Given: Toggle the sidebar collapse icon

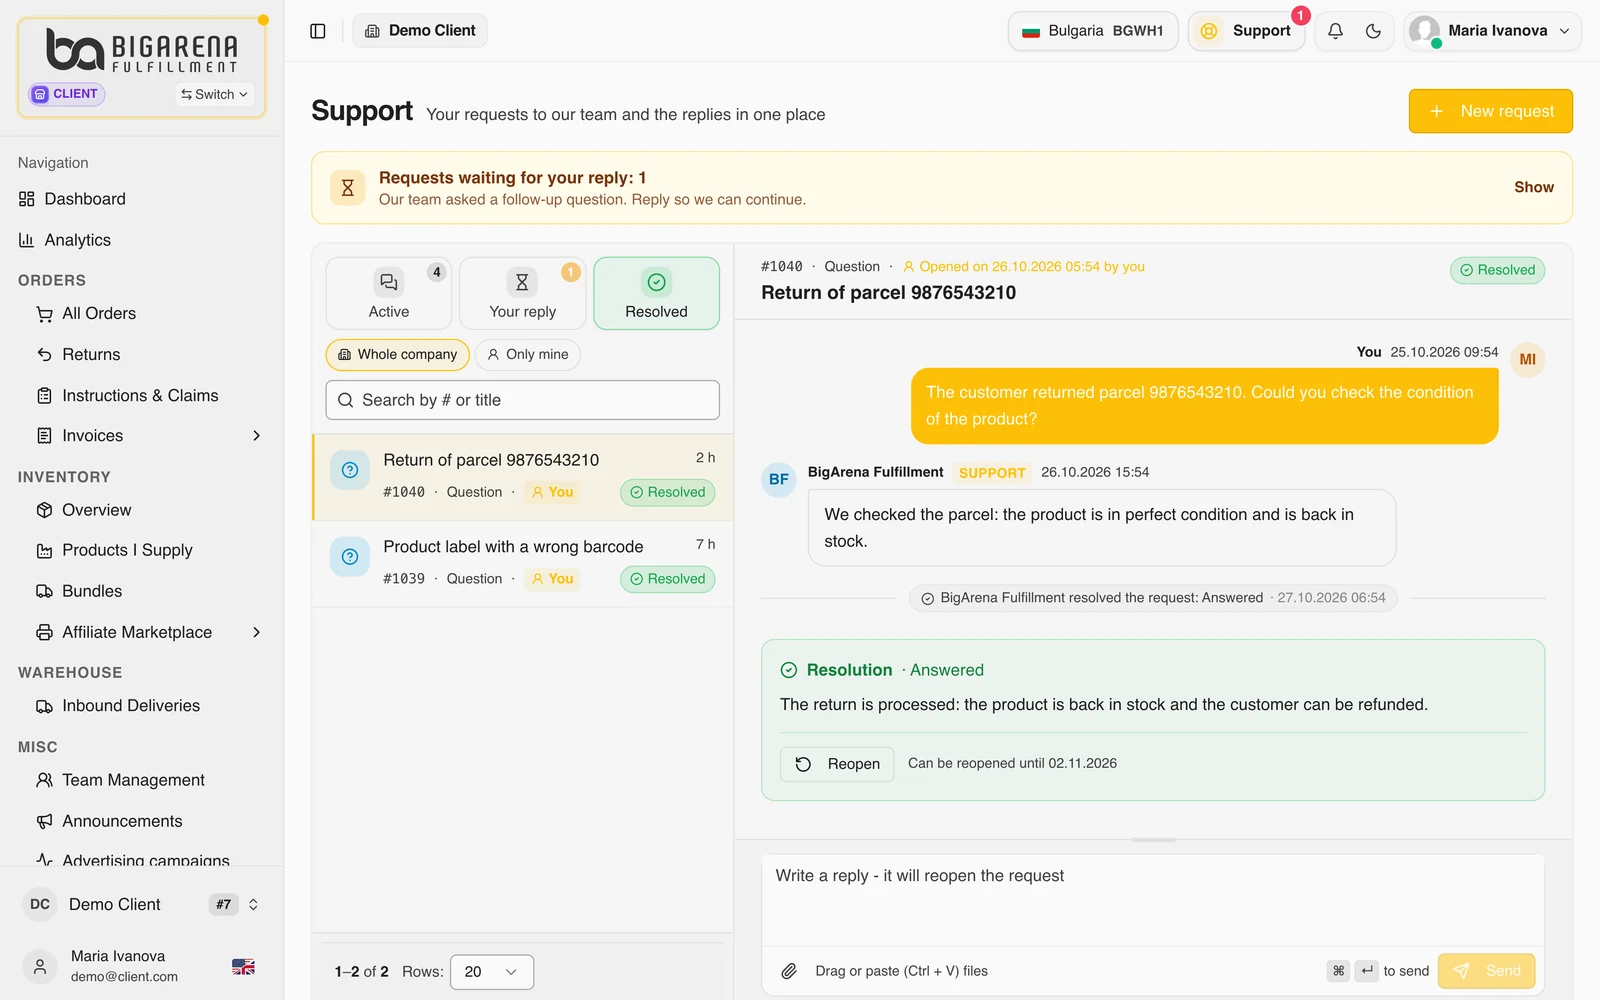Looking at the screenshot, I should tap(318, 31).
